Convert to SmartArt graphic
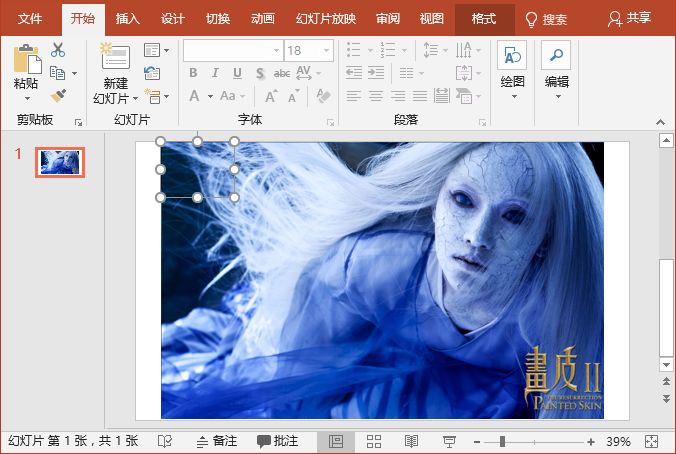The height and width of the screenshot is (454, 676). click(464, 96)
